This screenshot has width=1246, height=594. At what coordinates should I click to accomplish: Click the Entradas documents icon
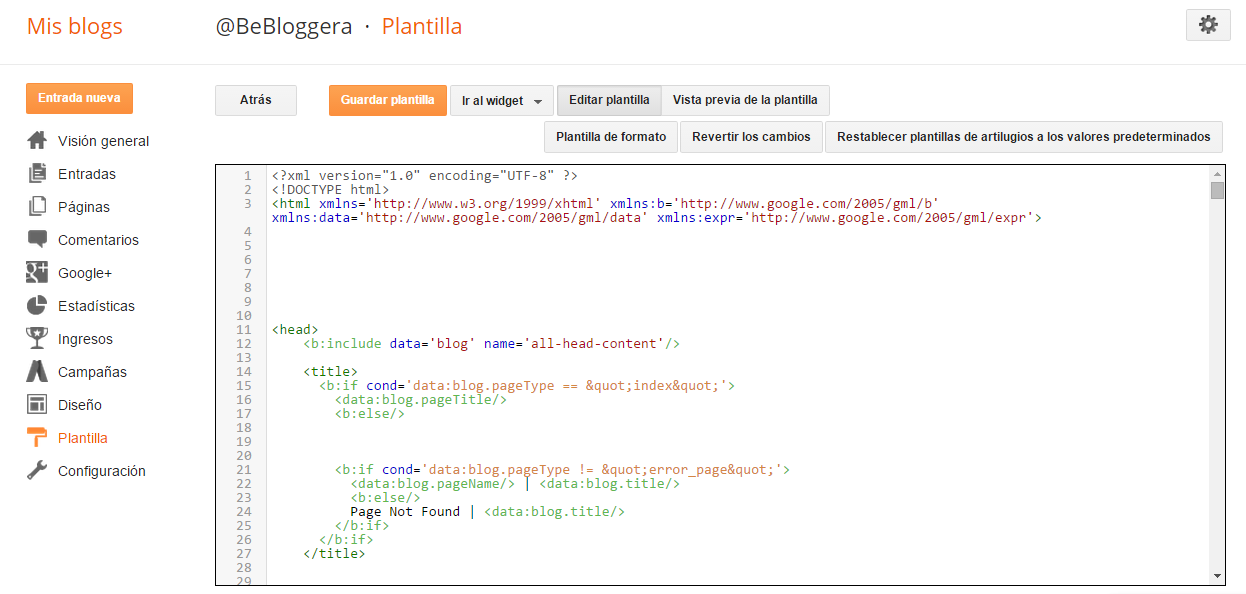tap(37, 174)
